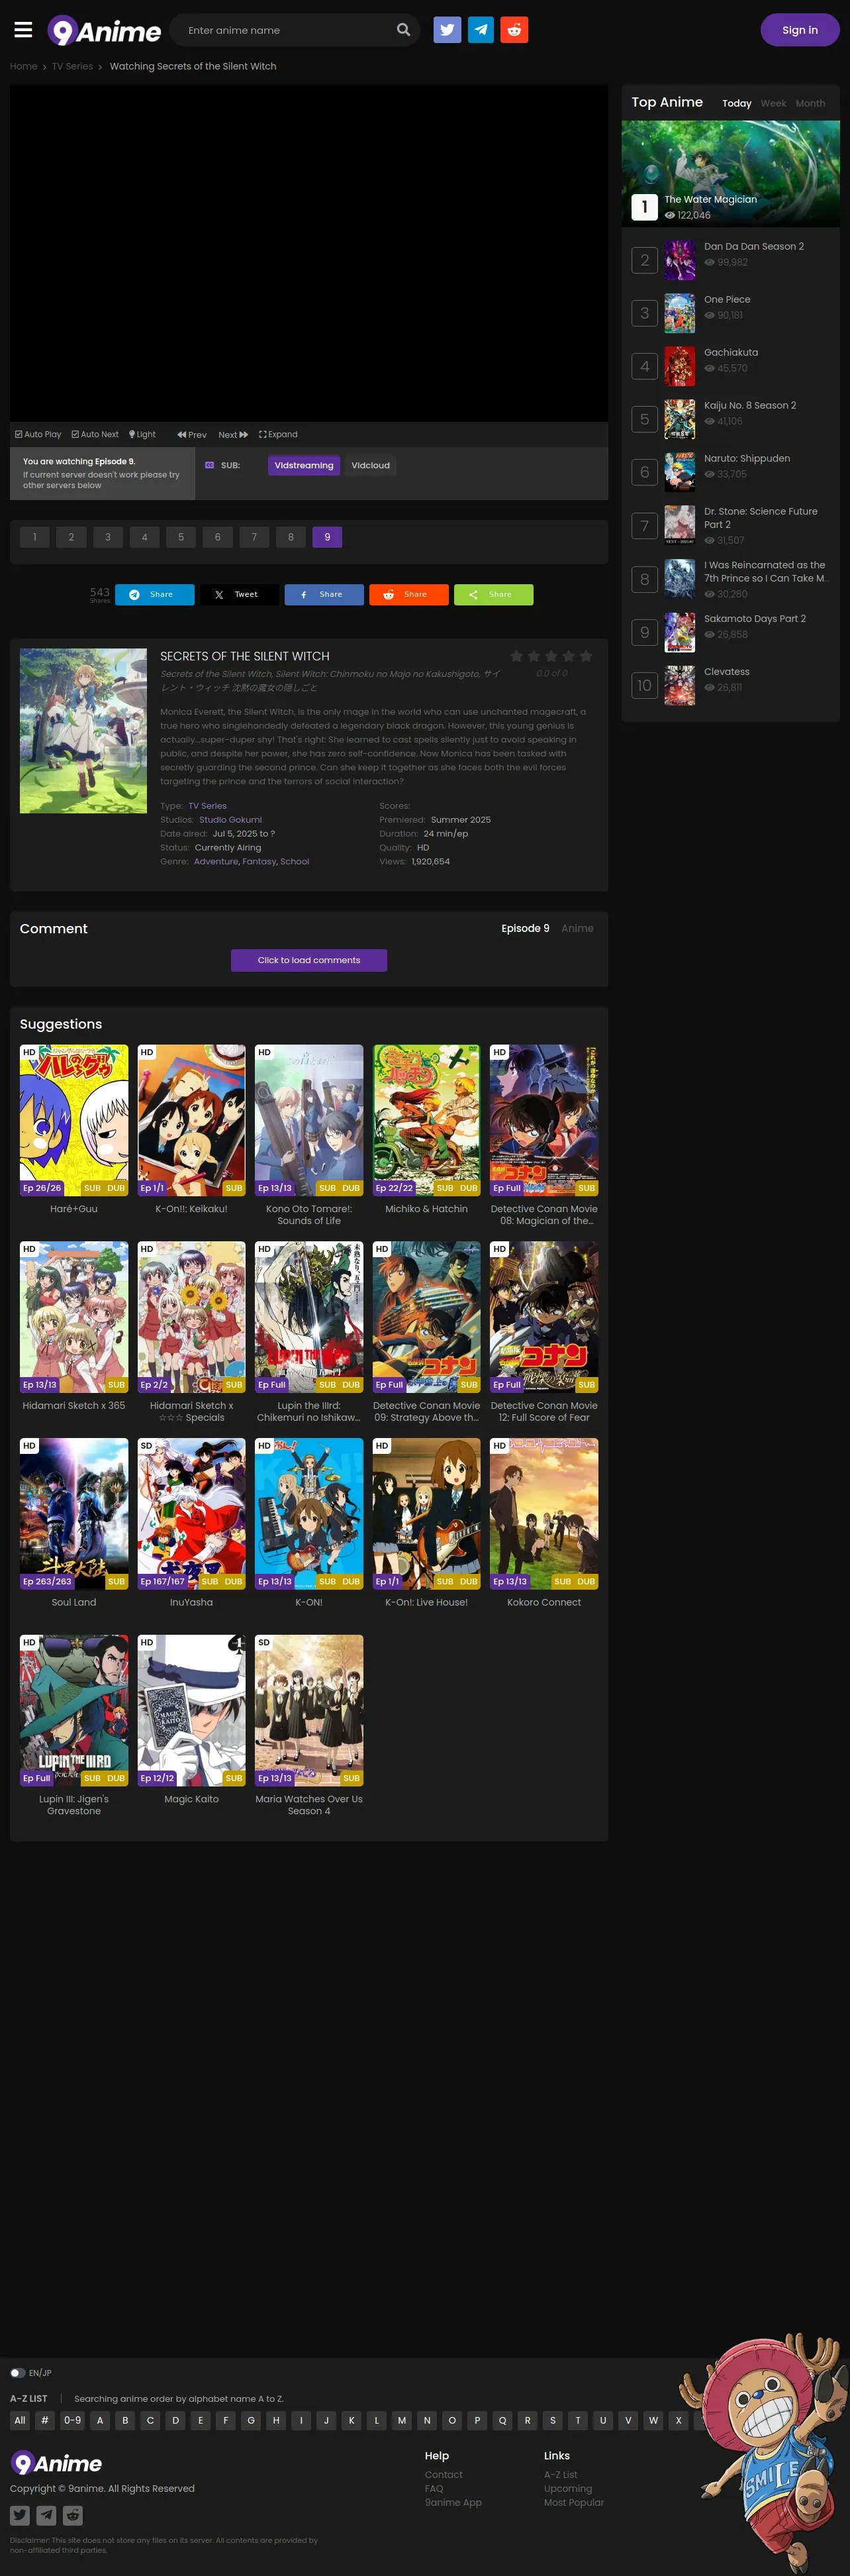Open the Twitter icon in header
850x2576 pixels.
[x=447, y=30]
